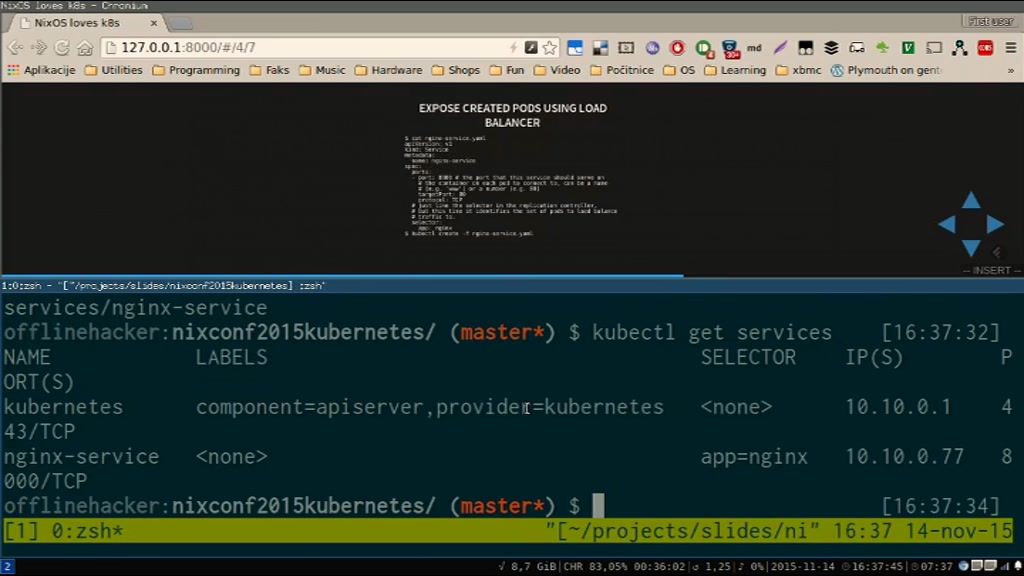Screen dimensions: 1024x576
Task: Open the Chromium hamburger menu
Action: click(x=1011, y=48)
